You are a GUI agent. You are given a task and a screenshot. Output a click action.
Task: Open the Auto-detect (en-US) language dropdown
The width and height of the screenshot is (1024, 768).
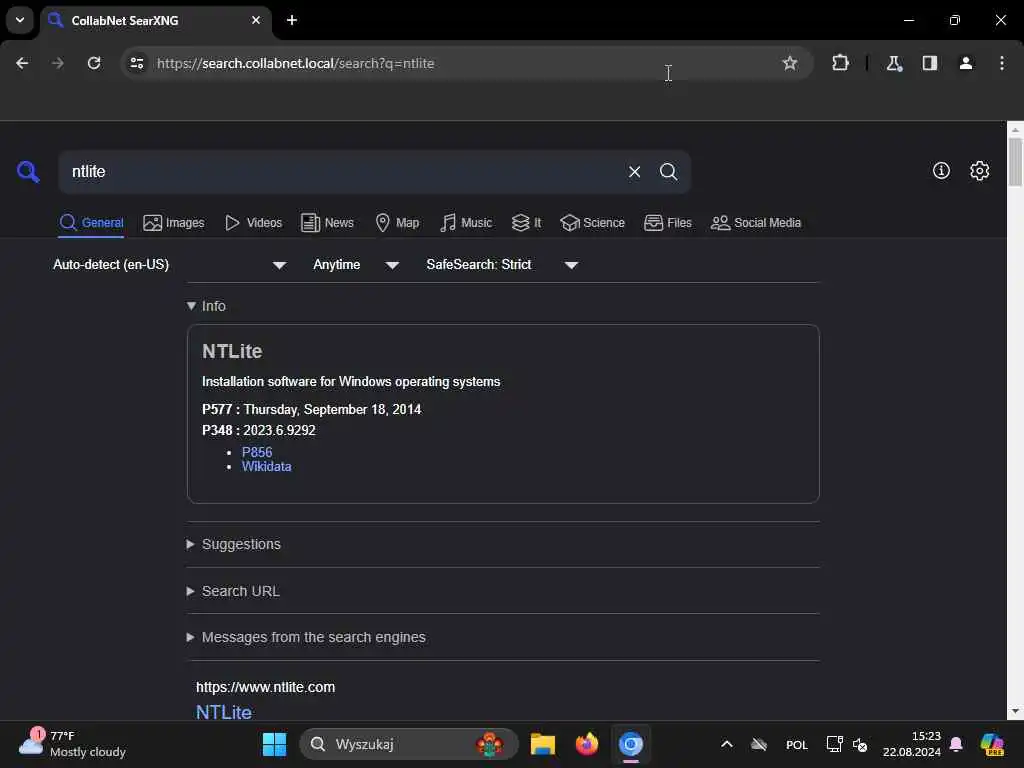(x=170, y=264)
